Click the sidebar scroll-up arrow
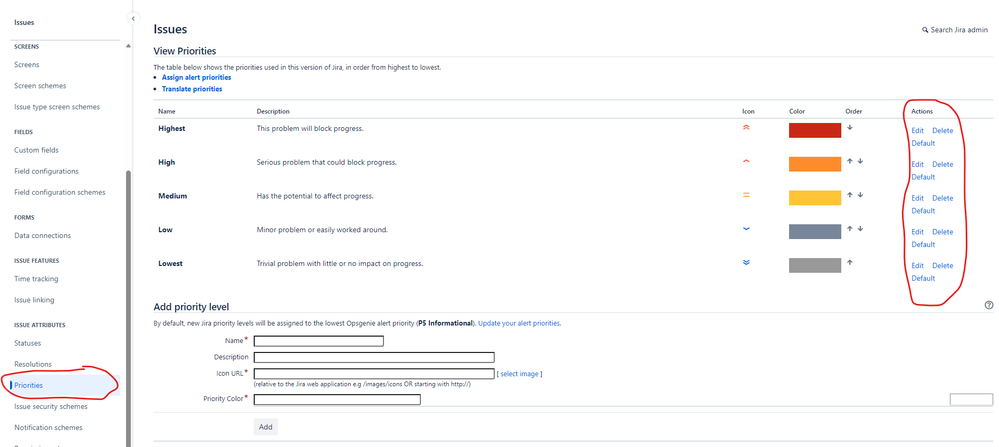This screenshot has width=999, height=447. coord(128,46)
